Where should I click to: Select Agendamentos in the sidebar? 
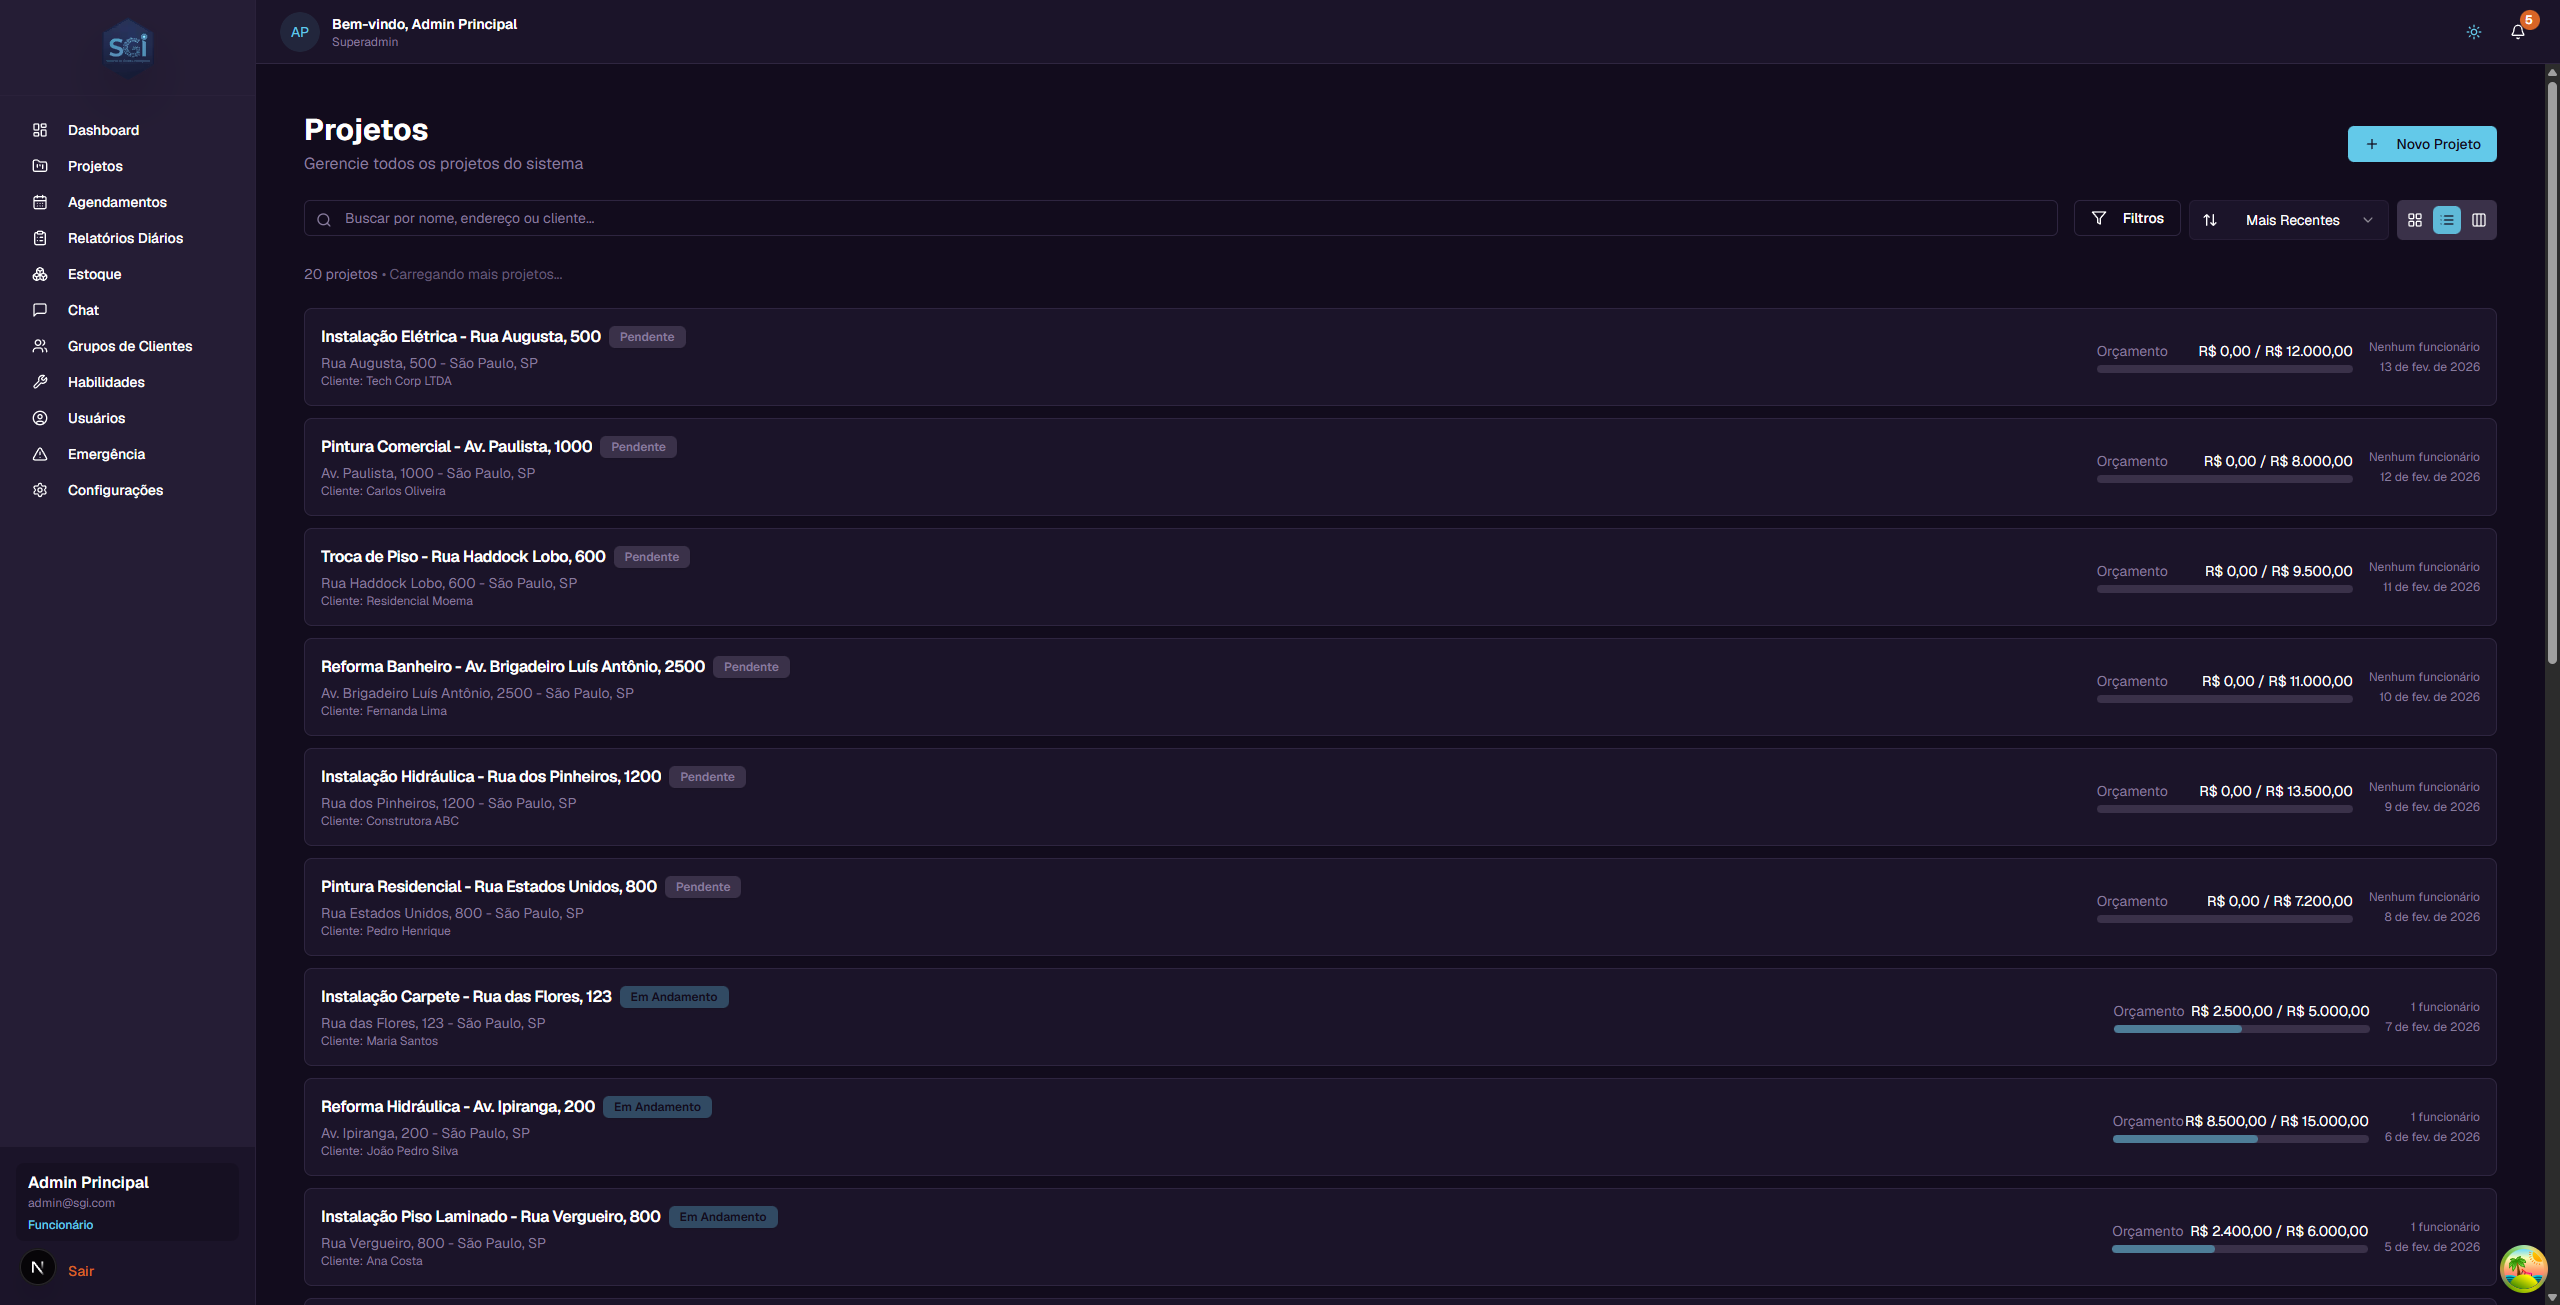117,202
